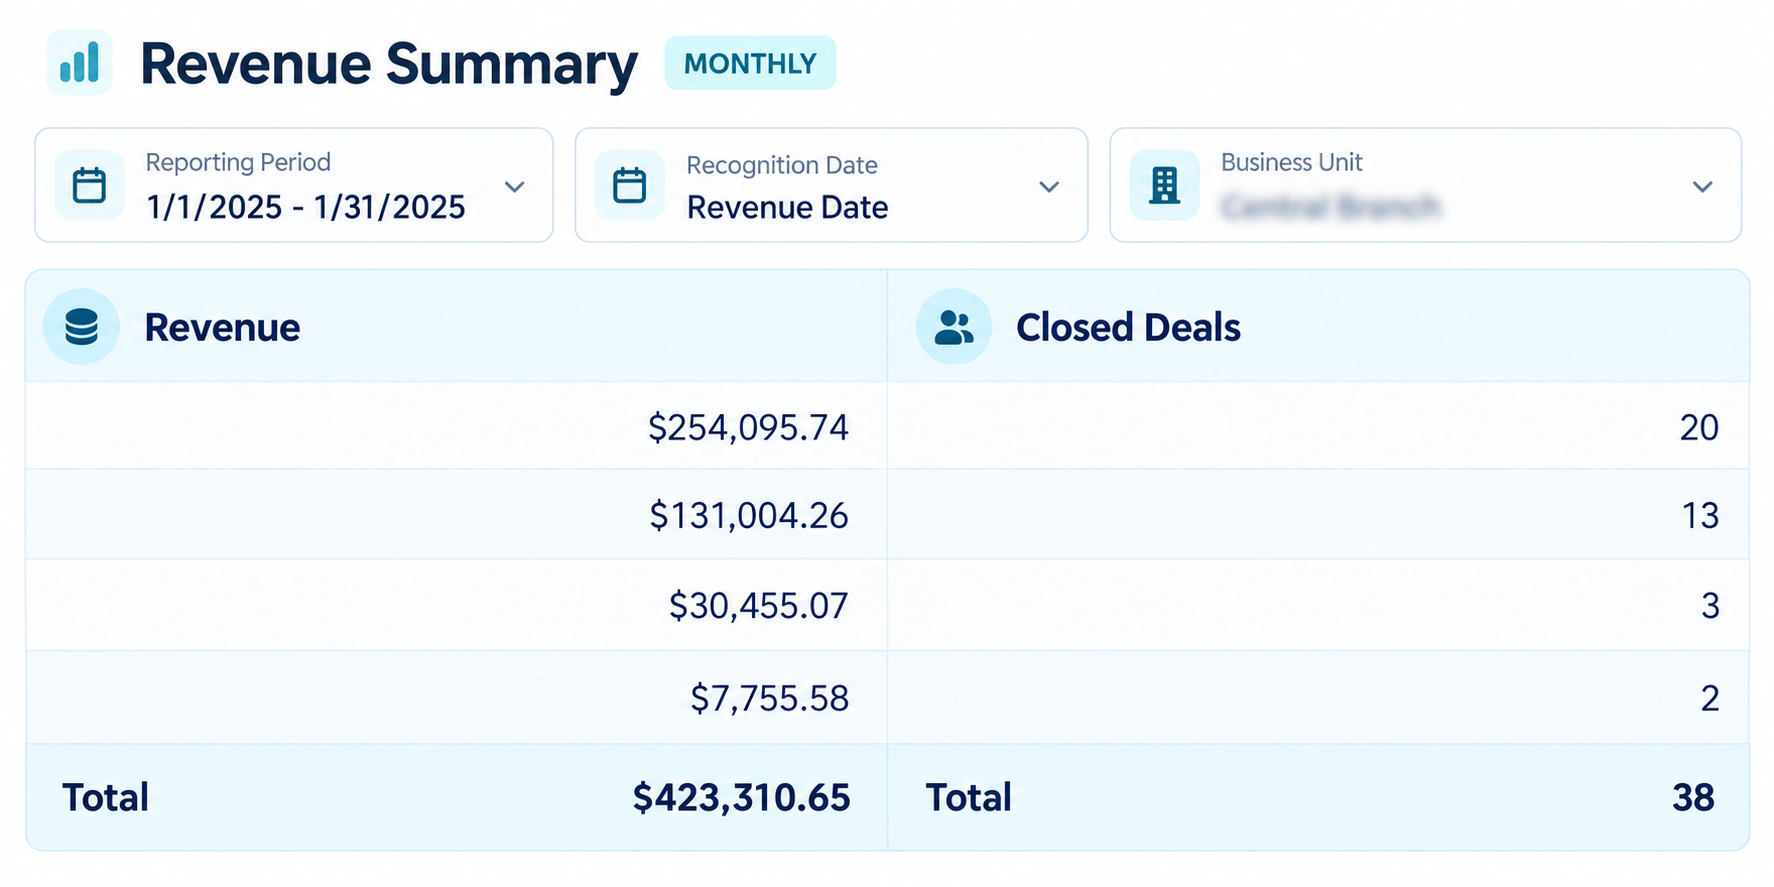Click the calendar icon in Recognition Date

[x=630, y=185]
